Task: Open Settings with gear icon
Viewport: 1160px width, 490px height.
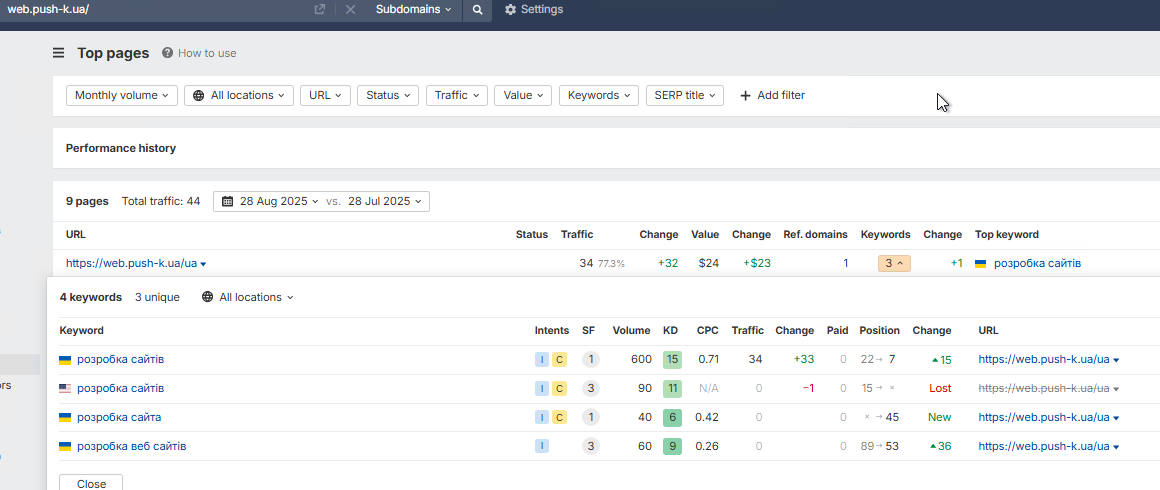Action: tap(533, 10)
